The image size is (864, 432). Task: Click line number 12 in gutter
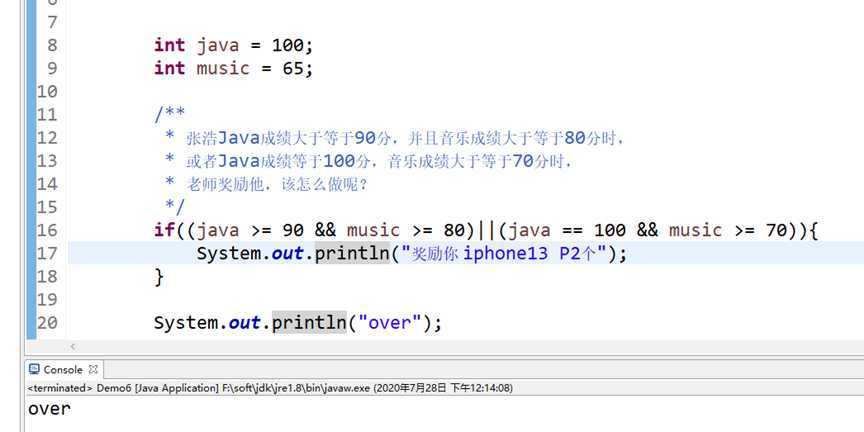[x=47, y=137]
